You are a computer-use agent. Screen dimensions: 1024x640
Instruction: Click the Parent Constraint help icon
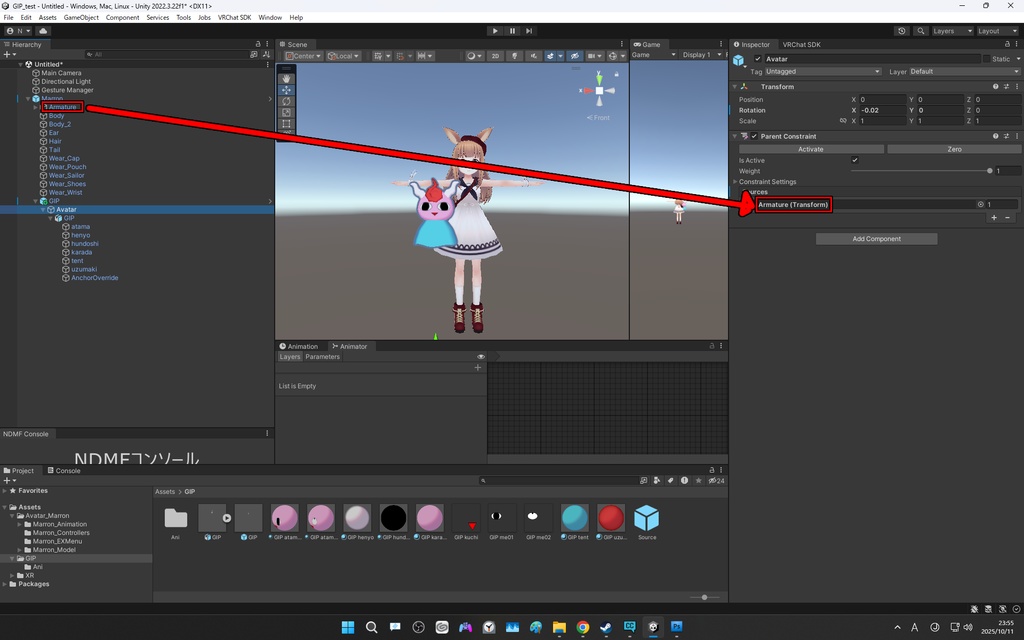pos(995,136)
